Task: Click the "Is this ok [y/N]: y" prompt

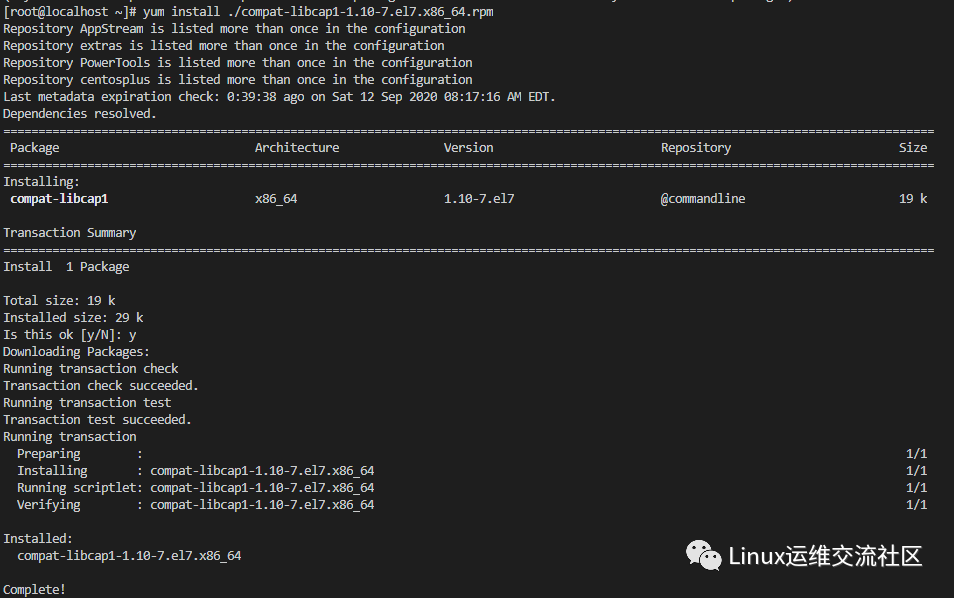Action: click(70, 335)
